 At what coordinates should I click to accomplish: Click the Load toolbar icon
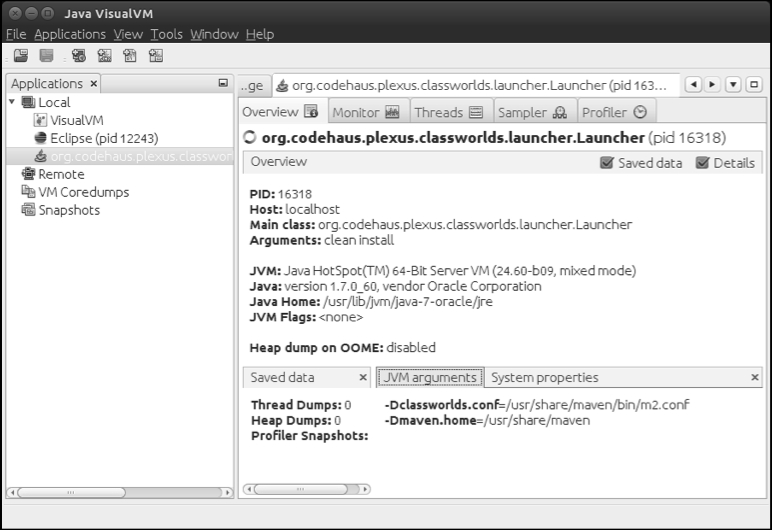coord(21,56)
